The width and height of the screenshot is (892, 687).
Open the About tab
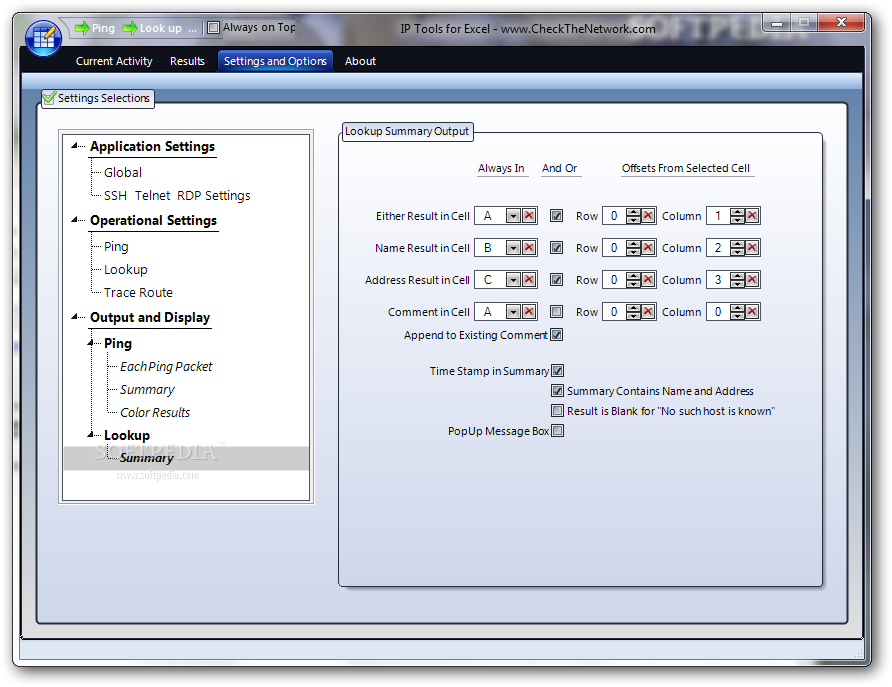coord(360,61)
